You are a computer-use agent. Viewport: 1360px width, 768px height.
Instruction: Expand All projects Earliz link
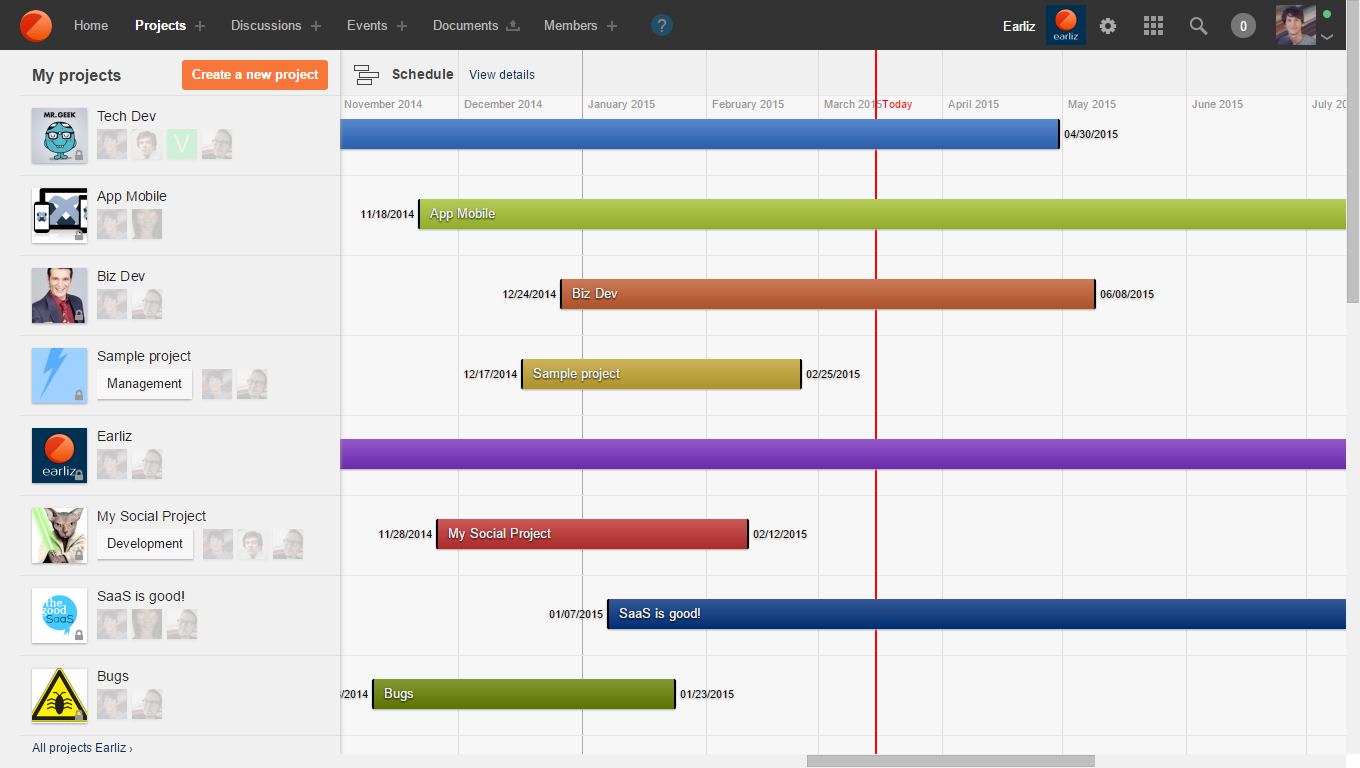pos(82,748)
